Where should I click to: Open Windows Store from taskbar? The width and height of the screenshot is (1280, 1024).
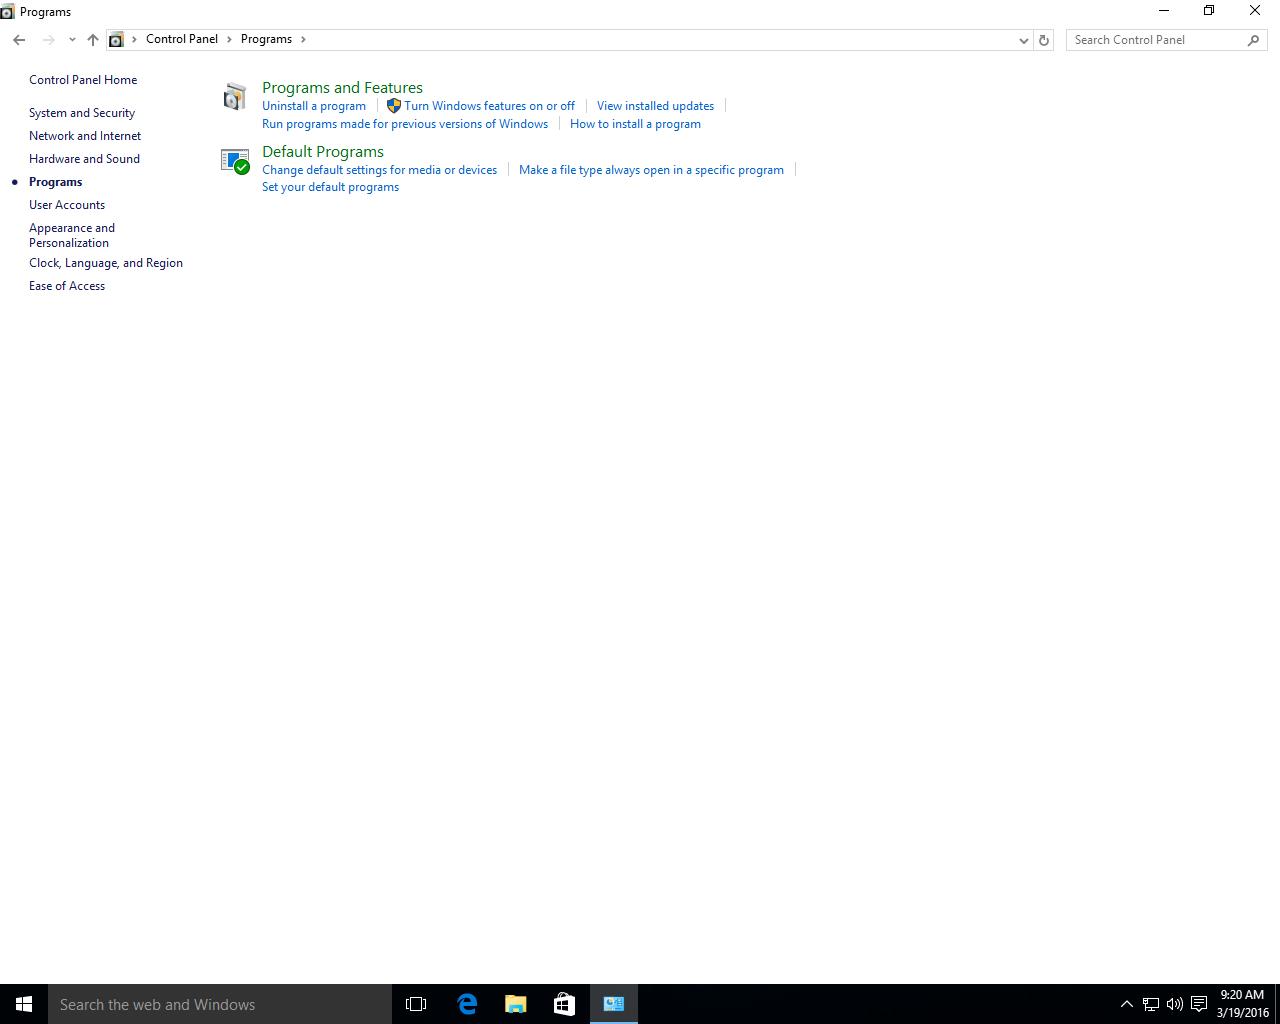(x=564, y=1004)
